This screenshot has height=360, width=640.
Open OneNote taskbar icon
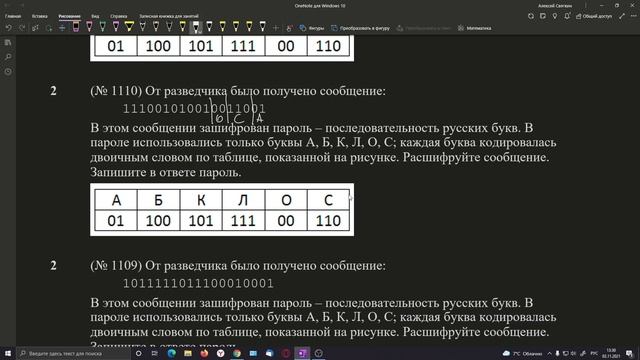click(x=302, y=353)
